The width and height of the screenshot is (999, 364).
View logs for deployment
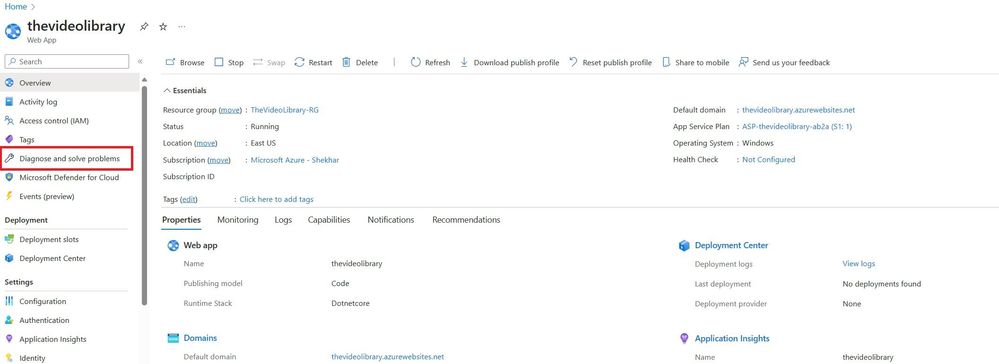click(x=859, y=264)
